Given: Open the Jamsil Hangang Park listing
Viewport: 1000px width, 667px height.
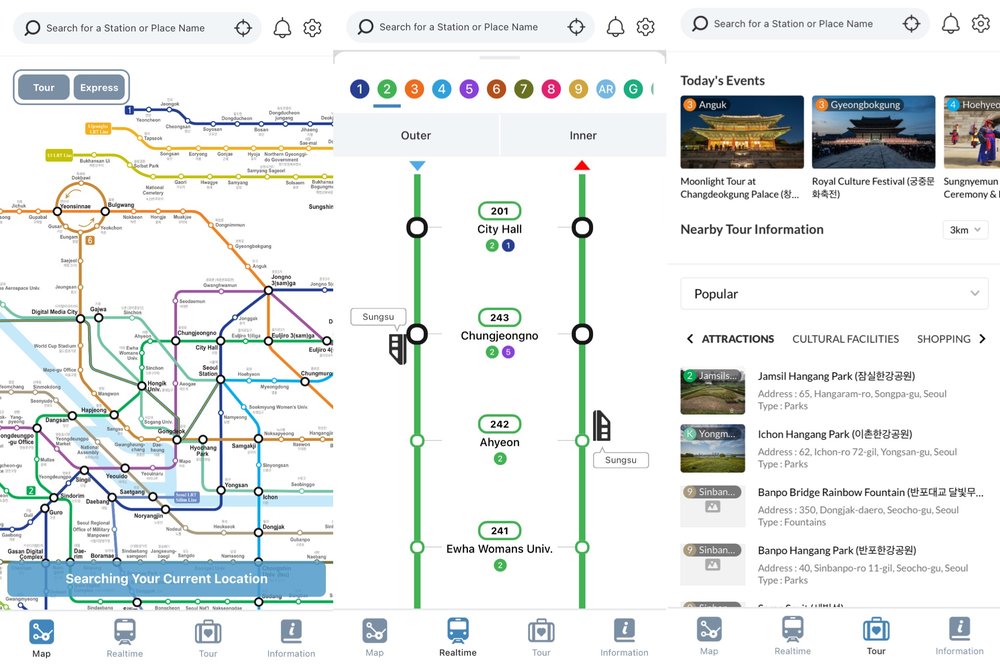Looking at the screenshot, I should tap(836, 376).
